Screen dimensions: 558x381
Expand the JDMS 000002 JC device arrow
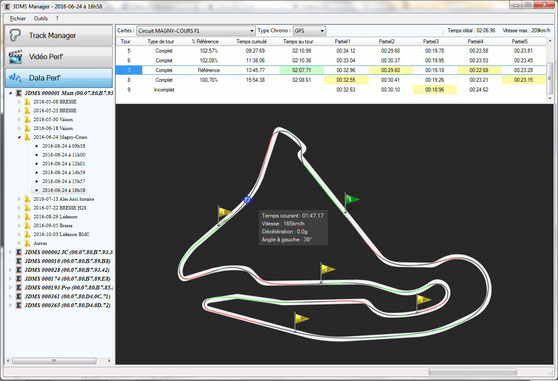click(x=10, y=252)
